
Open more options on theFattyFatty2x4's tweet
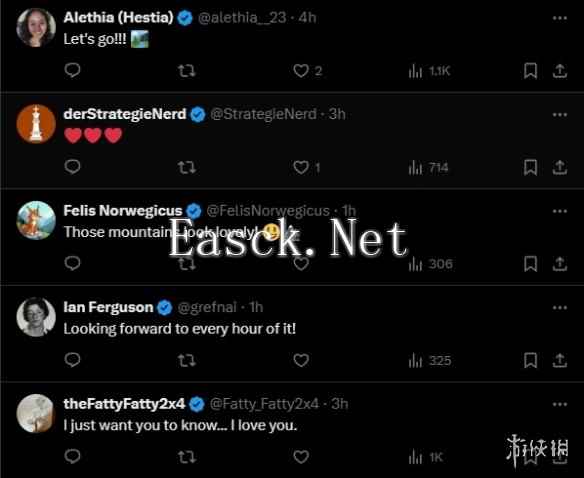(x=560, y=404)
